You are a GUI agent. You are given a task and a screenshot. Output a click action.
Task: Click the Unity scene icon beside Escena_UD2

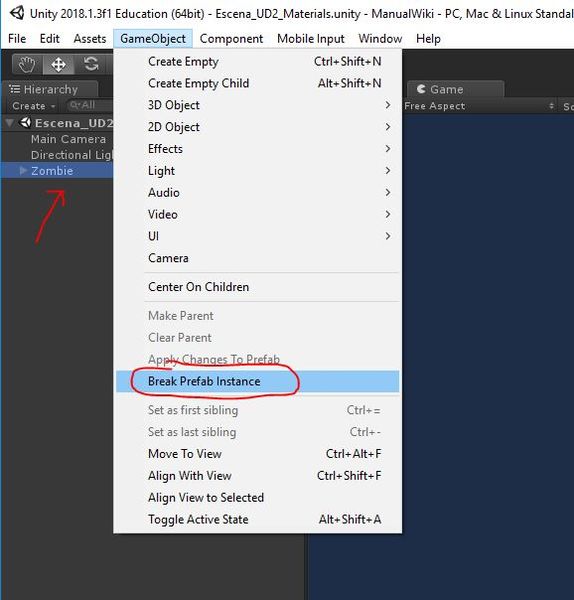click(x=25, y=123)
